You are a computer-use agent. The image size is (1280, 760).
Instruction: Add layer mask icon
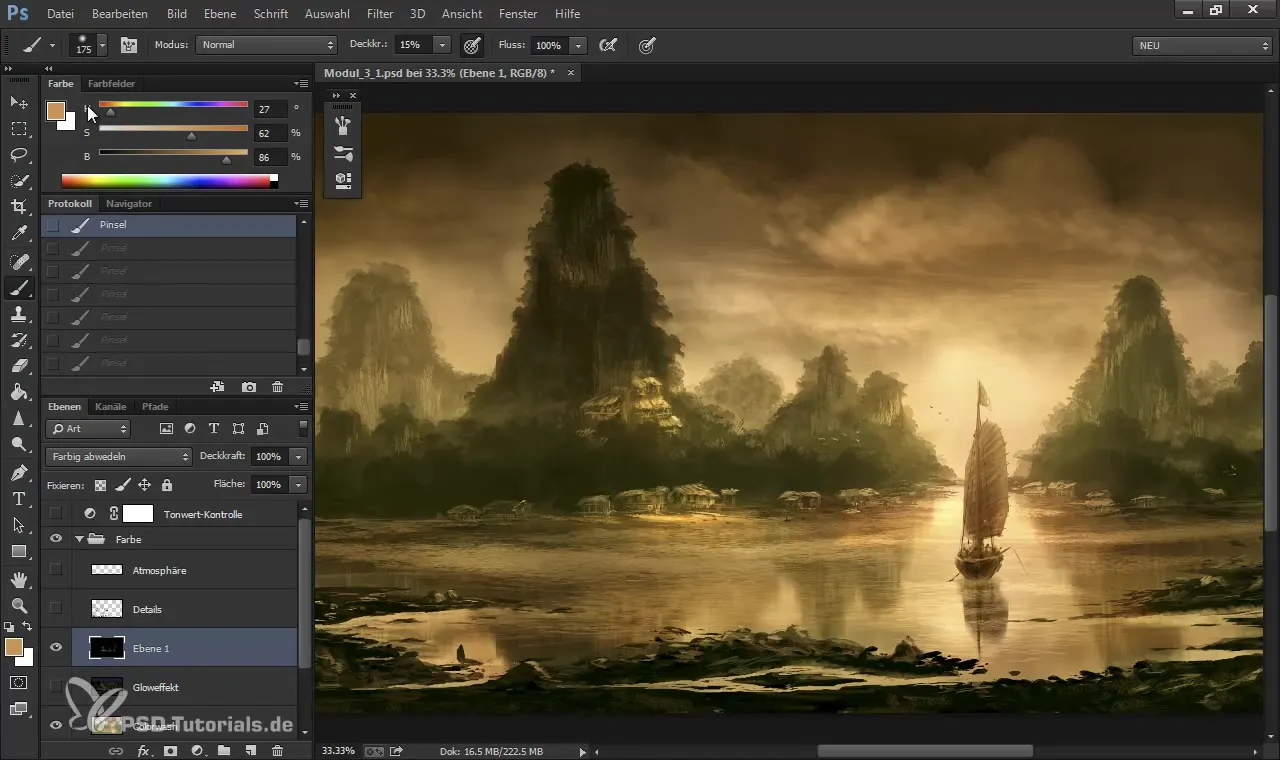tap(170, 750)
